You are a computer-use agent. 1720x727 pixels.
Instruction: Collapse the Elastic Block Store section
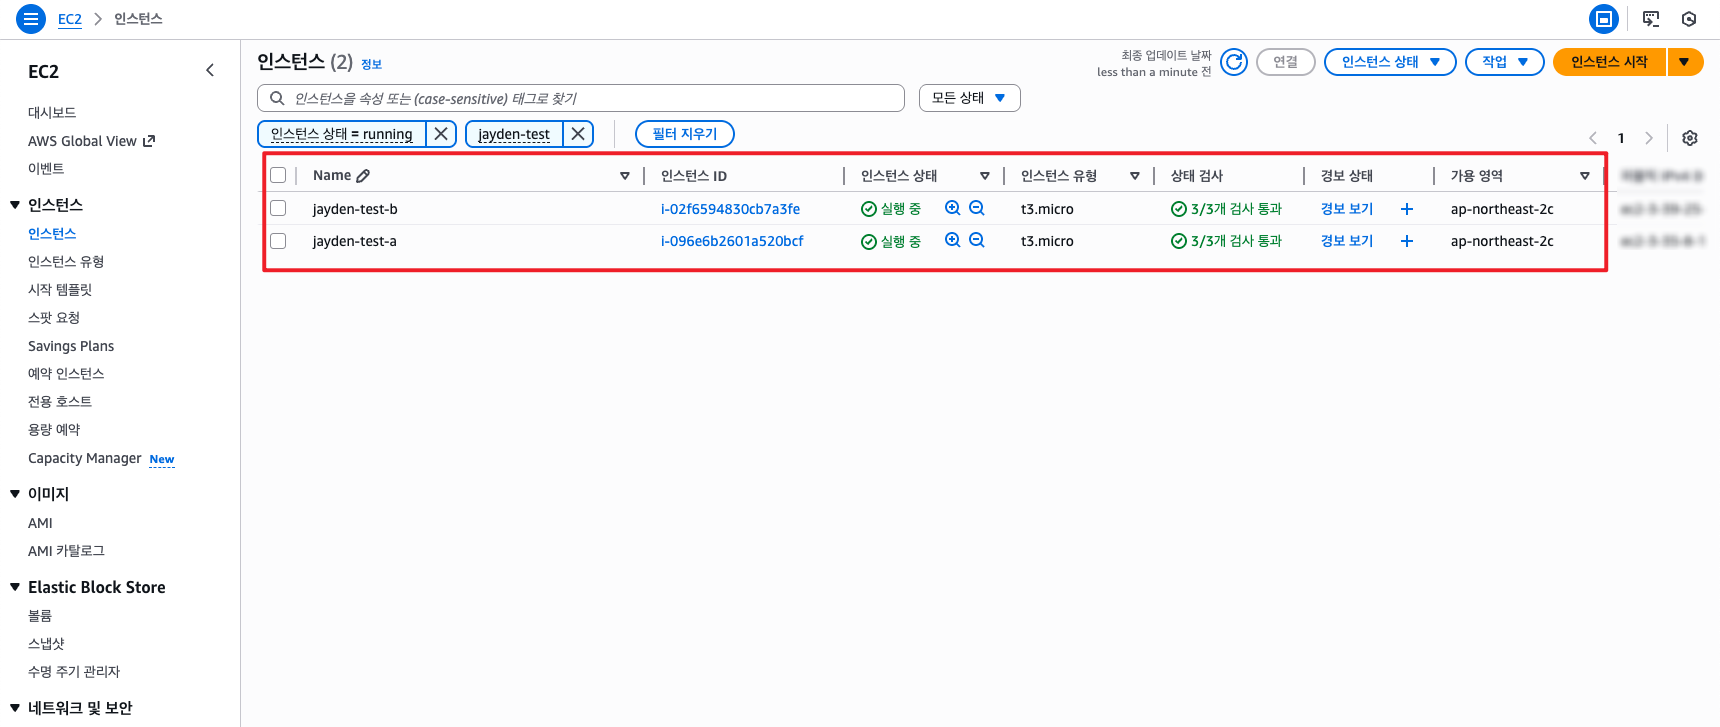point(15,587)
